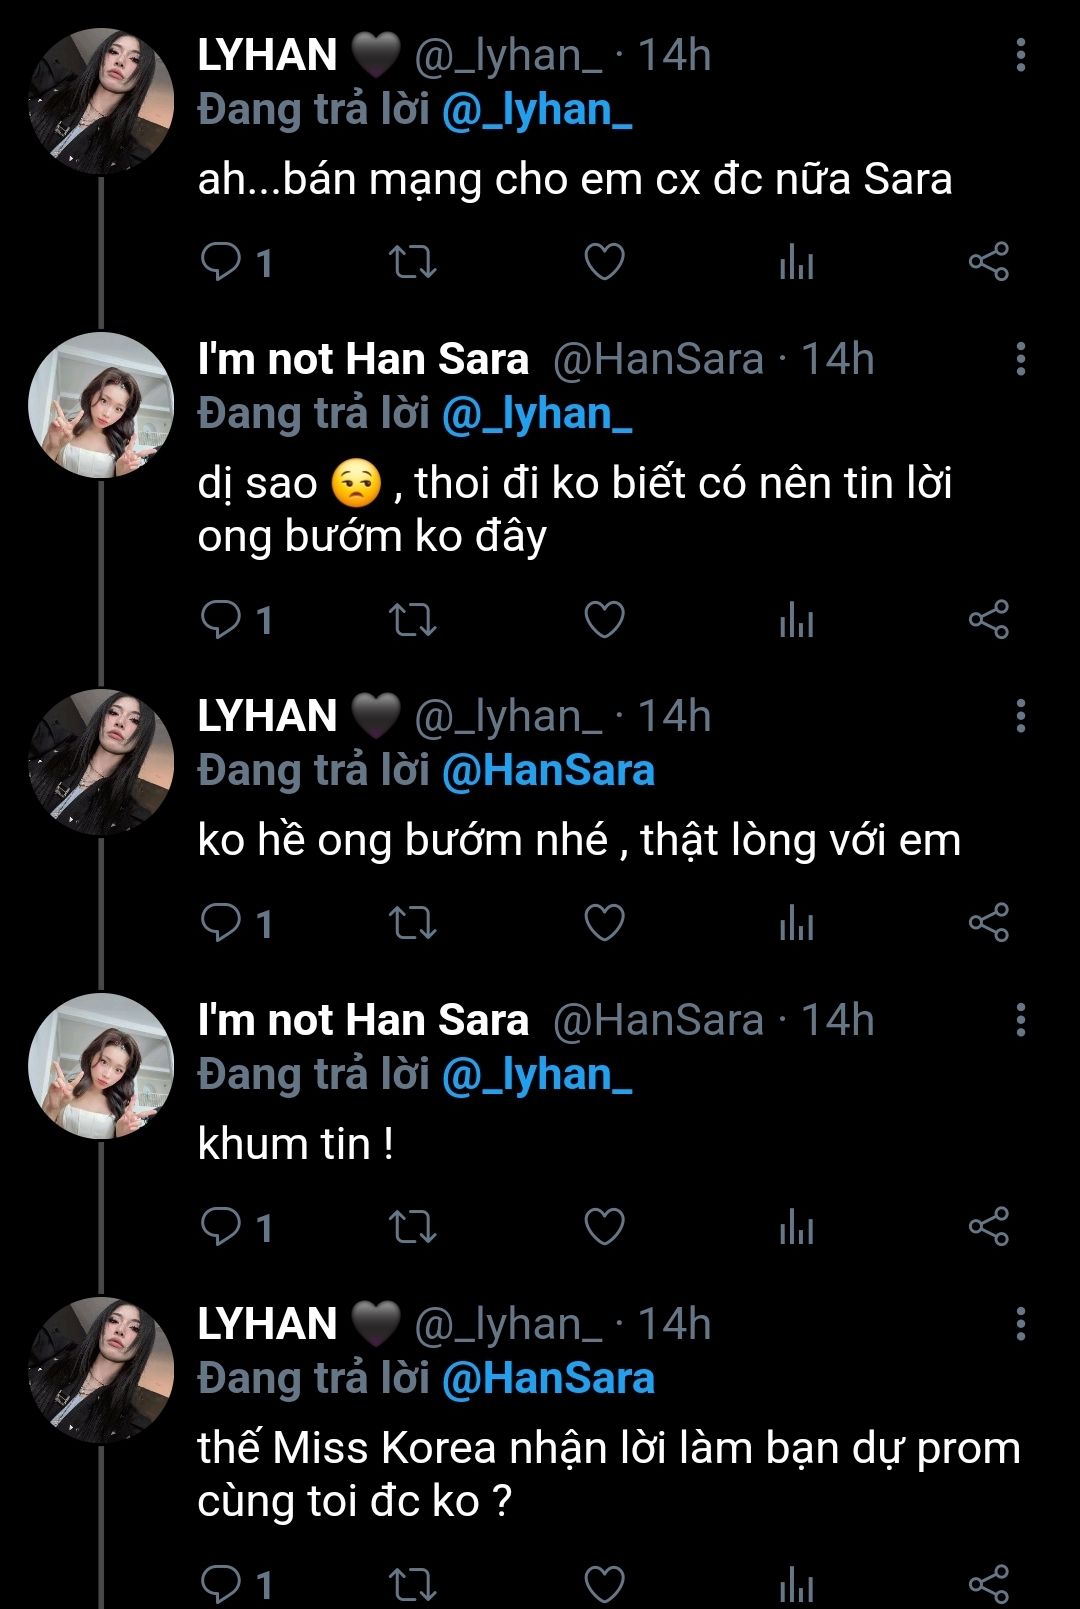Like the "ko hề ong bướm nhé" tweet
1080x1609 pixels.
pyautogui.click(x=604, y=922)
